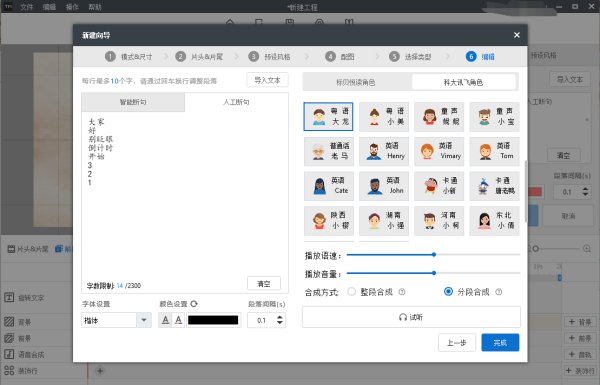Viewport: 600px width, 385px height.
Task: Click the blue 完成 button
Action: coord(500,343)
